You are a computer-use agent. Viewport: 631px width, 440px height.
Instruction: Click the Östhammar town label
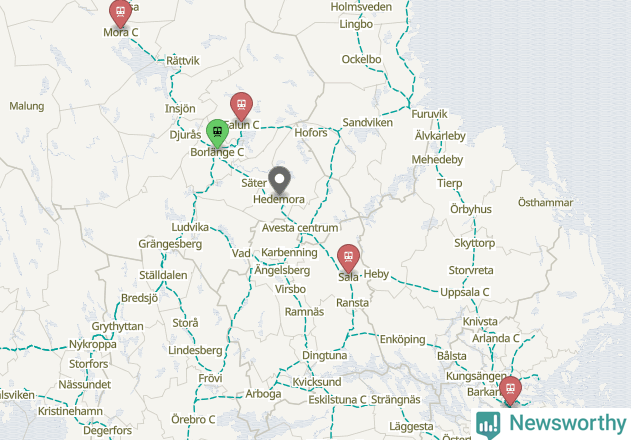pyautogui.click(x=545, y=202)
